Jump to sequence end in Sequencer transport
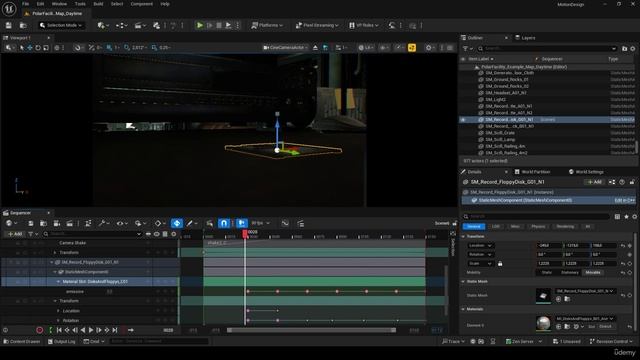 [115, 330]
